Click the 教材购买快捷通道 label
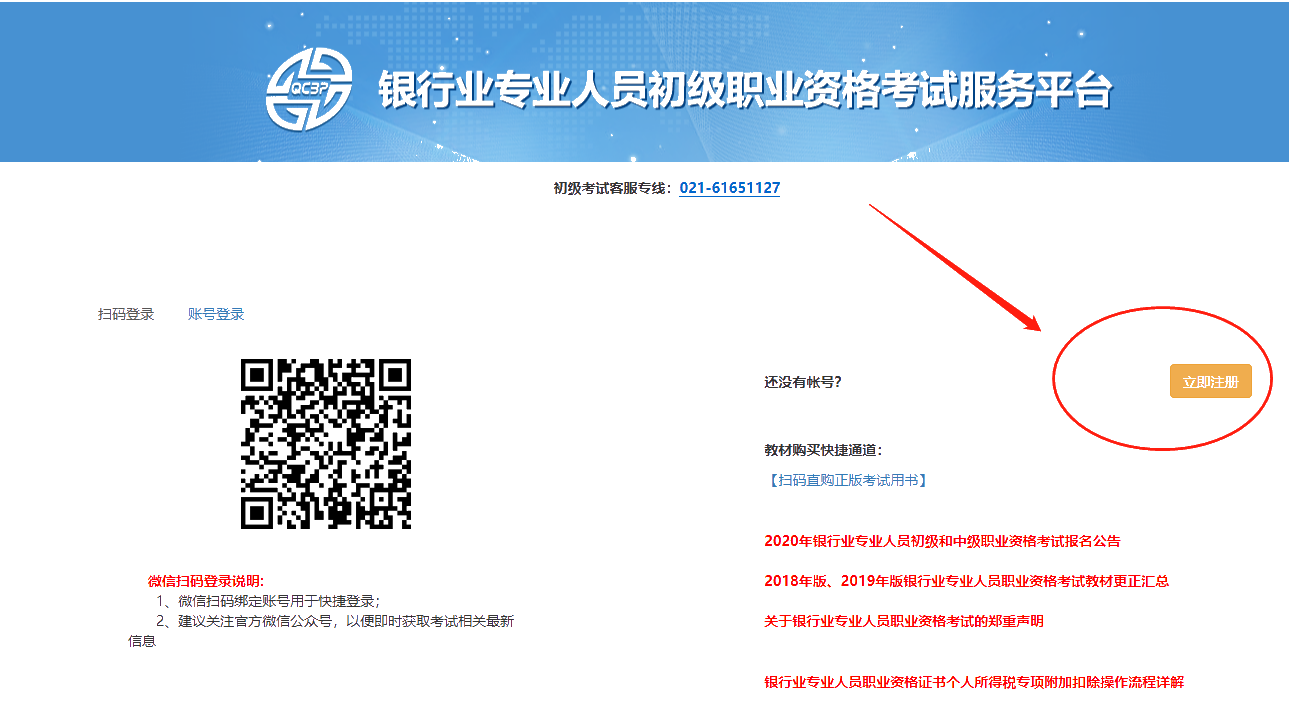The height and width of the screenshot is (705, 1289). coord(823,450)
